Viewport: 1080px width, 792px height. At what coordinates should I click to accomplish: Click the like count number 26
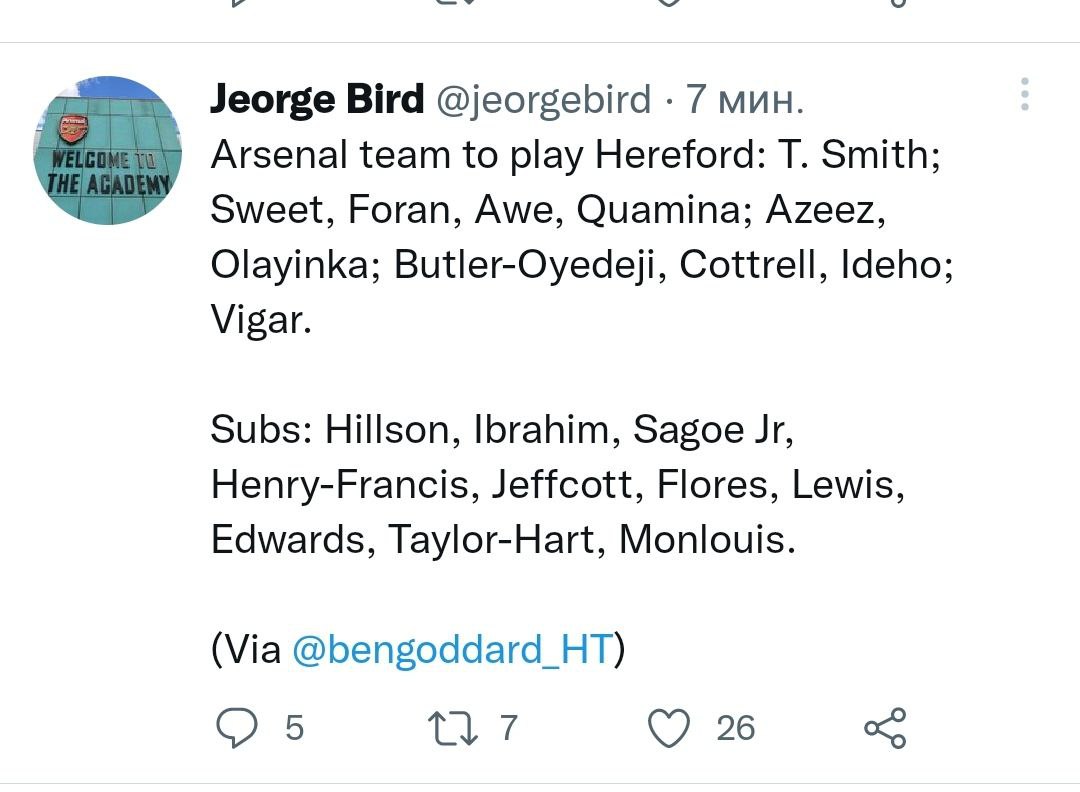click(x=735, y=728)
